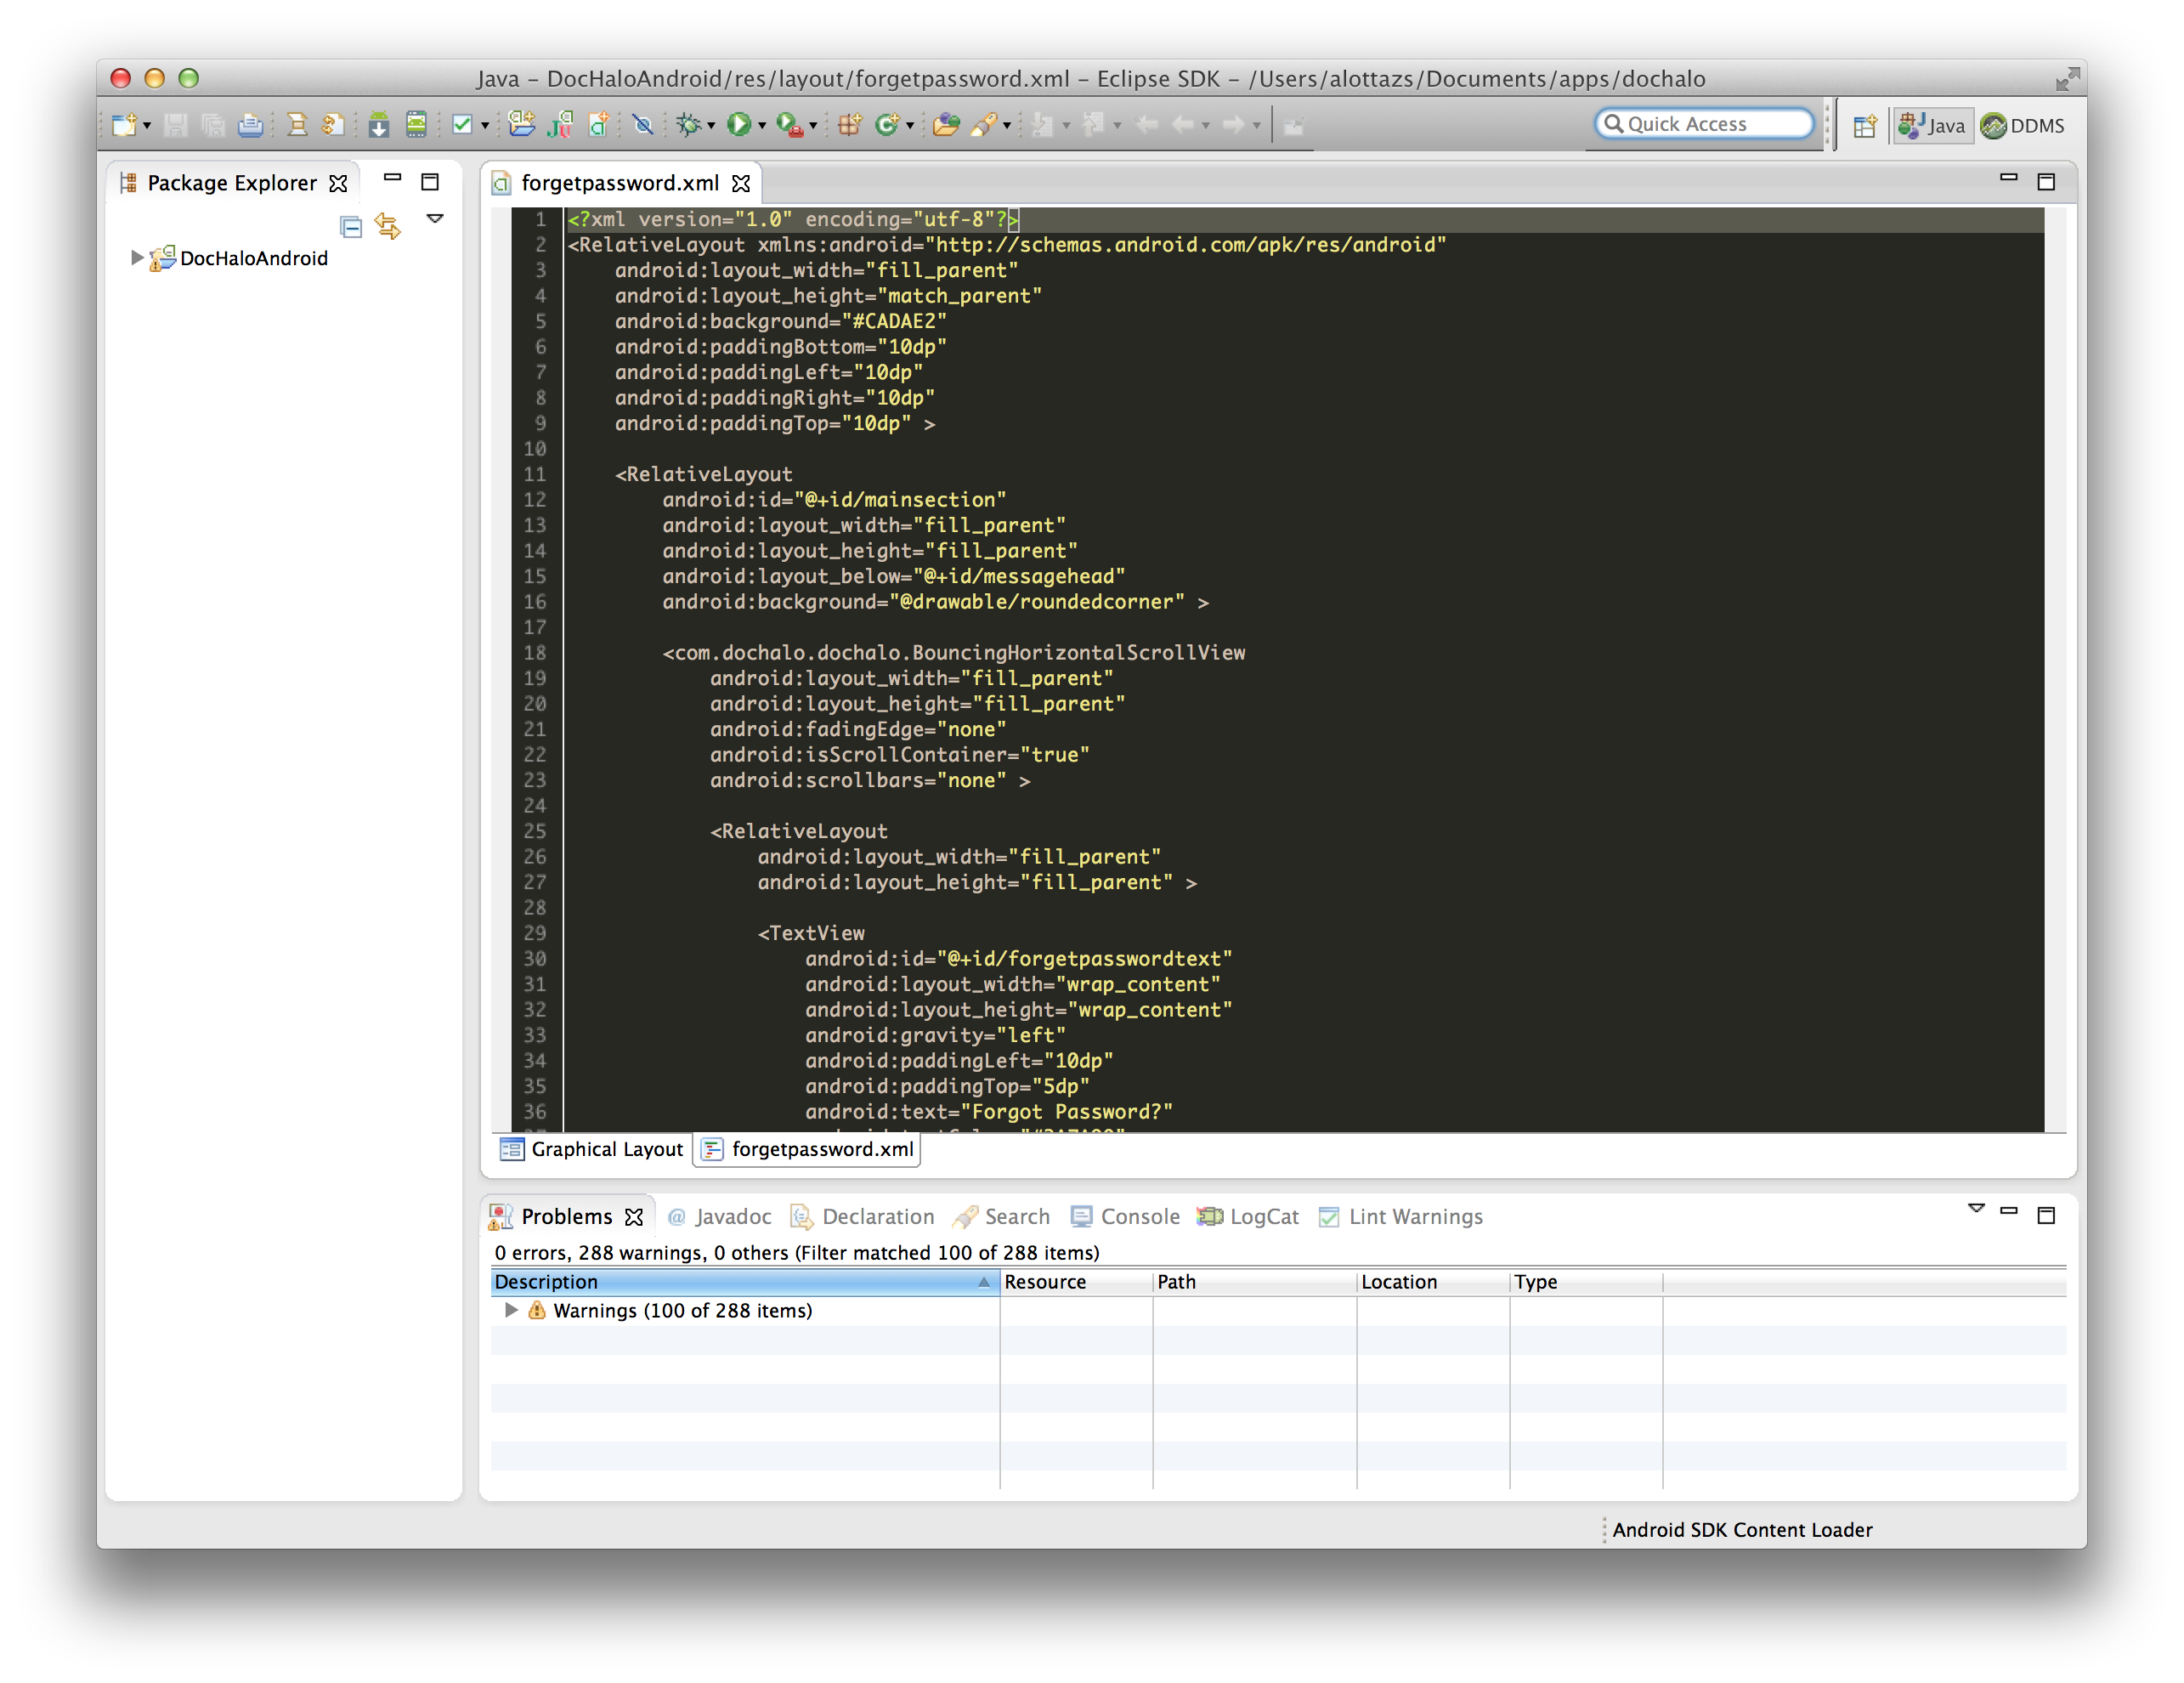The image size is (2184, 1683).
Task: Sort by the Resource column header
Action: tap(1075, 1281)
